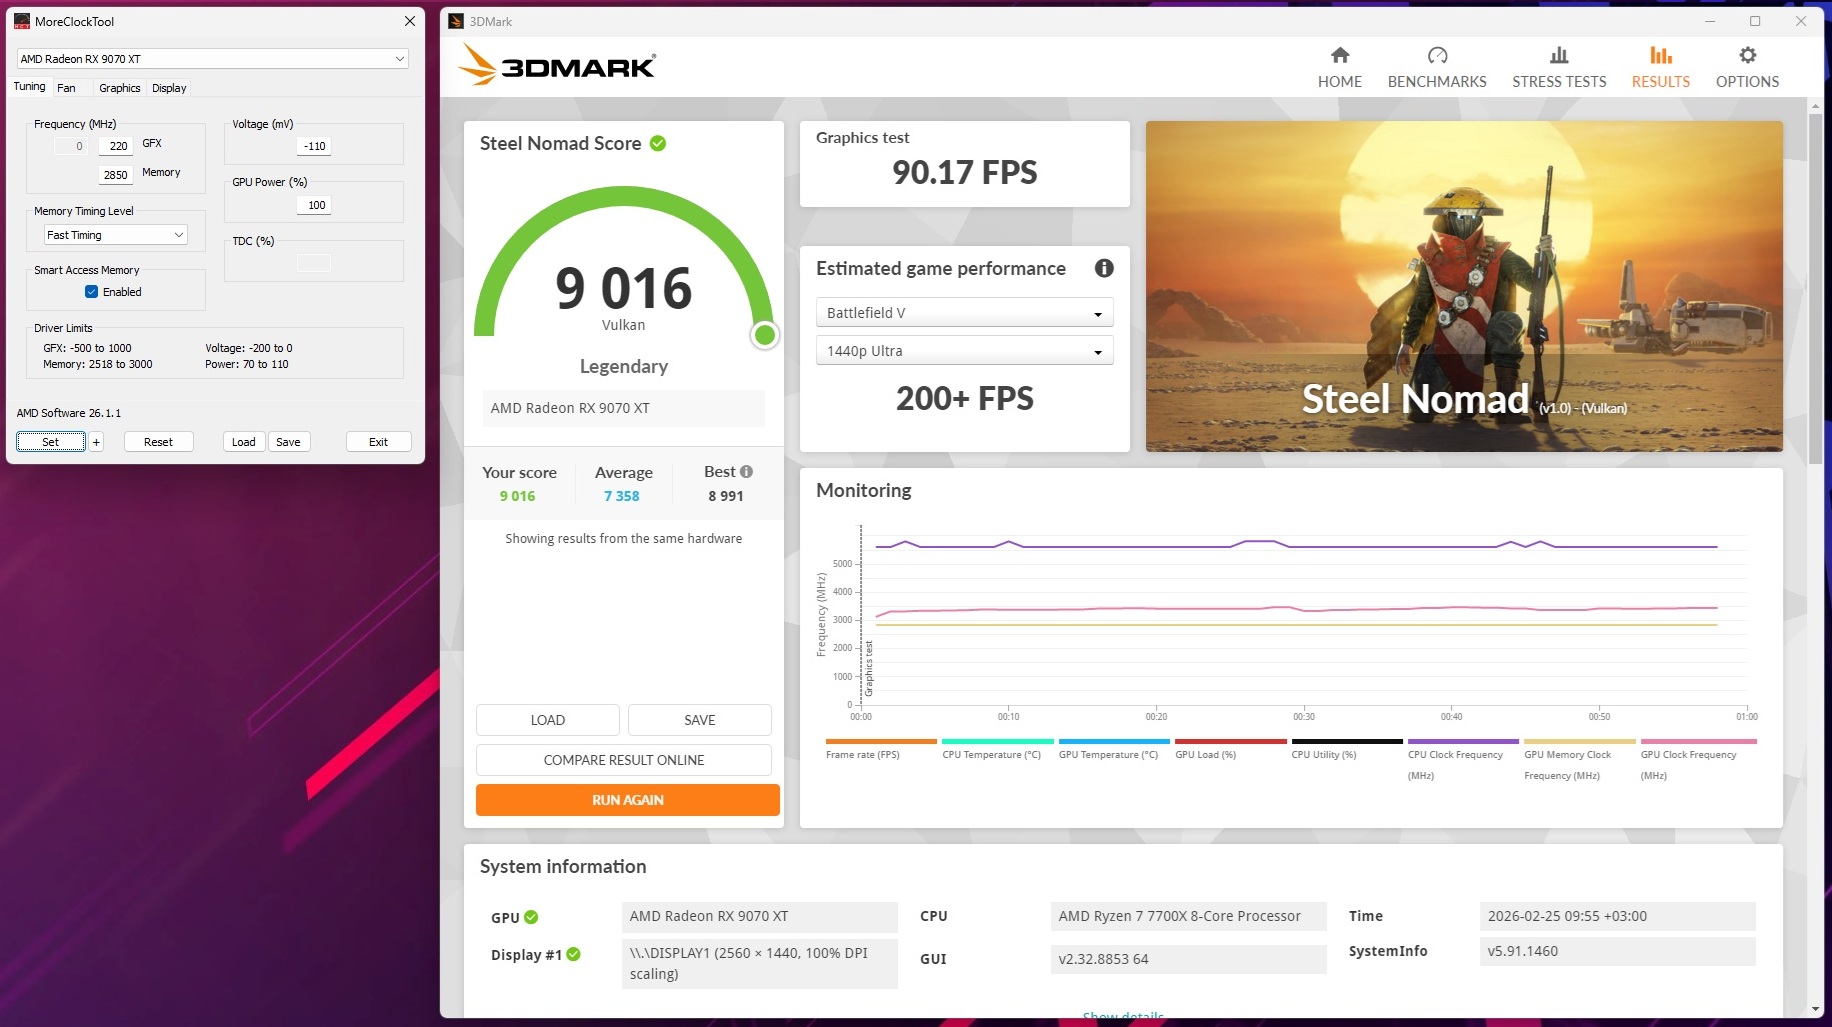Click the GPU Power field showing 100
Screen dimensions: 1832x1027
click(x=314, y=205)
